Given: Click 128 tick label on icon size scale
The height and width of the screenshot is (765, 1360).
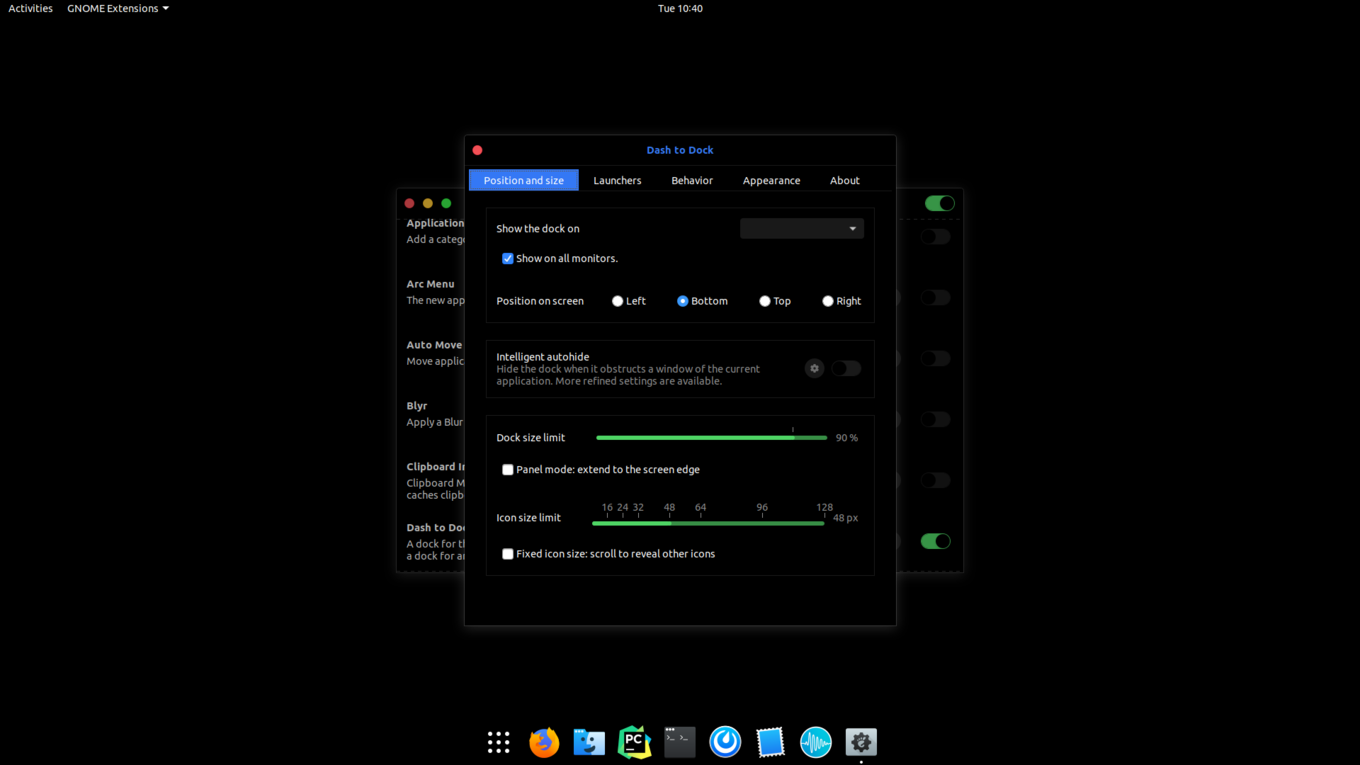Looking at the screenshot, I should [x=824, y=507].
